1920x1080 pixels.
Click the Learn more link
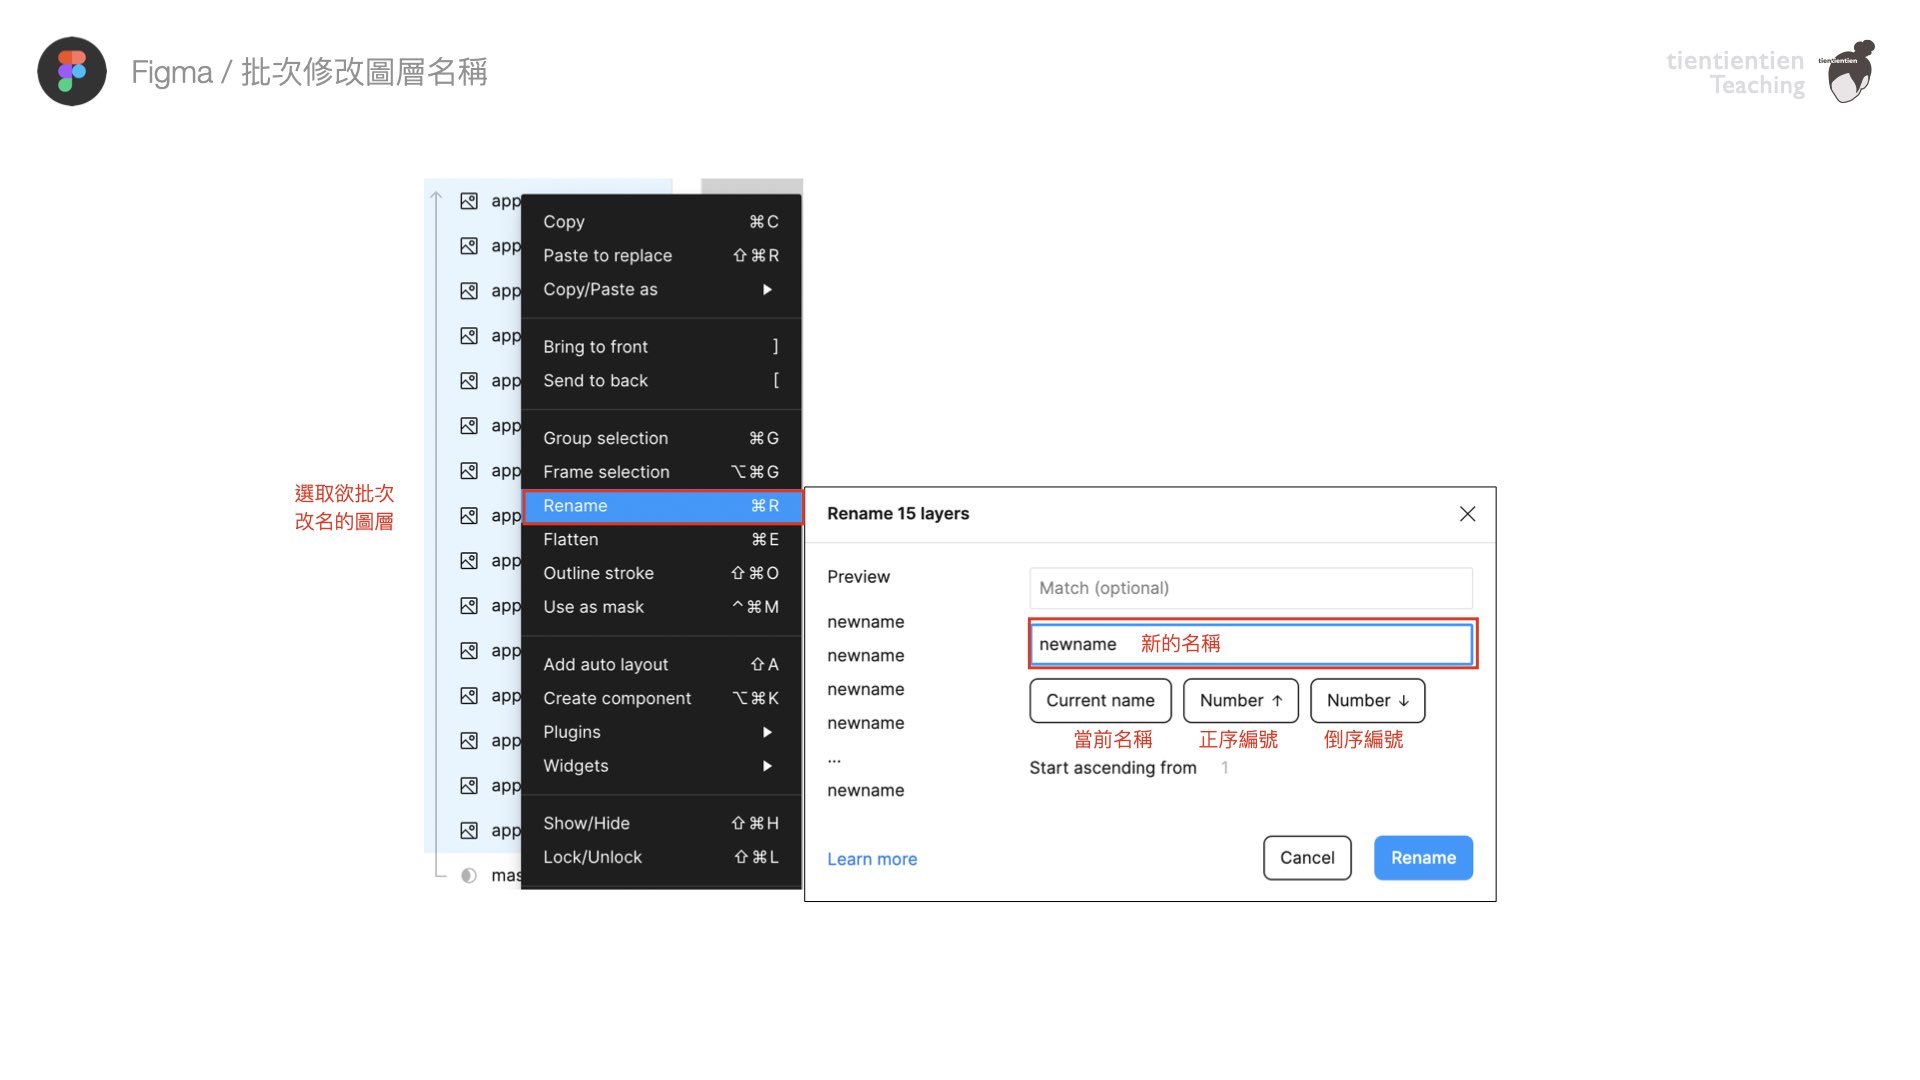click(x=871, y=858)
